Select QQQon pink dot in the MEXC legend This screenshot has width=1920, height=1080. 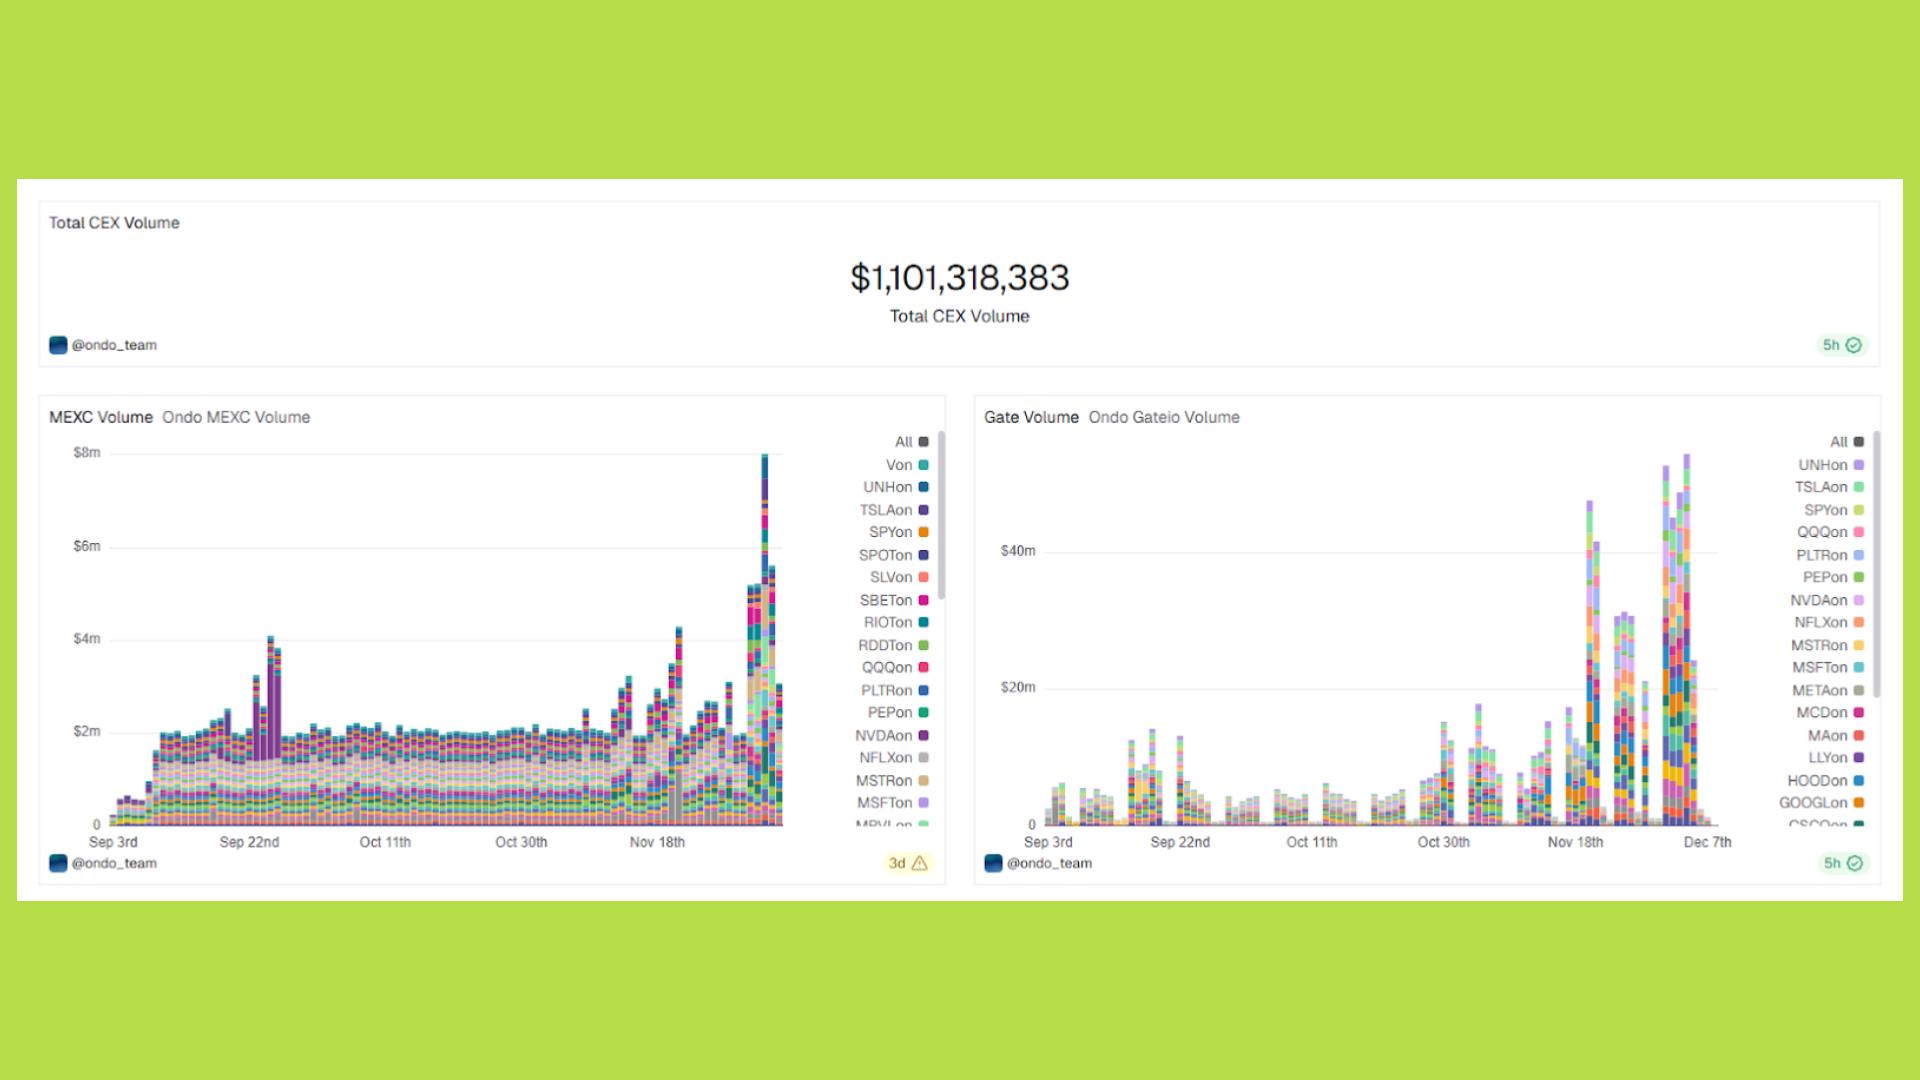923,667
